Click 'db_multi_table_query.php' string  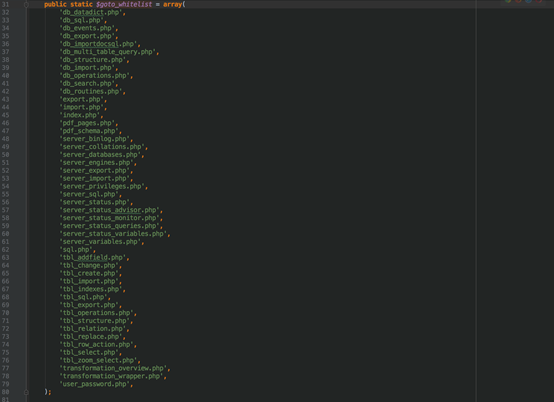click(107, 52)
